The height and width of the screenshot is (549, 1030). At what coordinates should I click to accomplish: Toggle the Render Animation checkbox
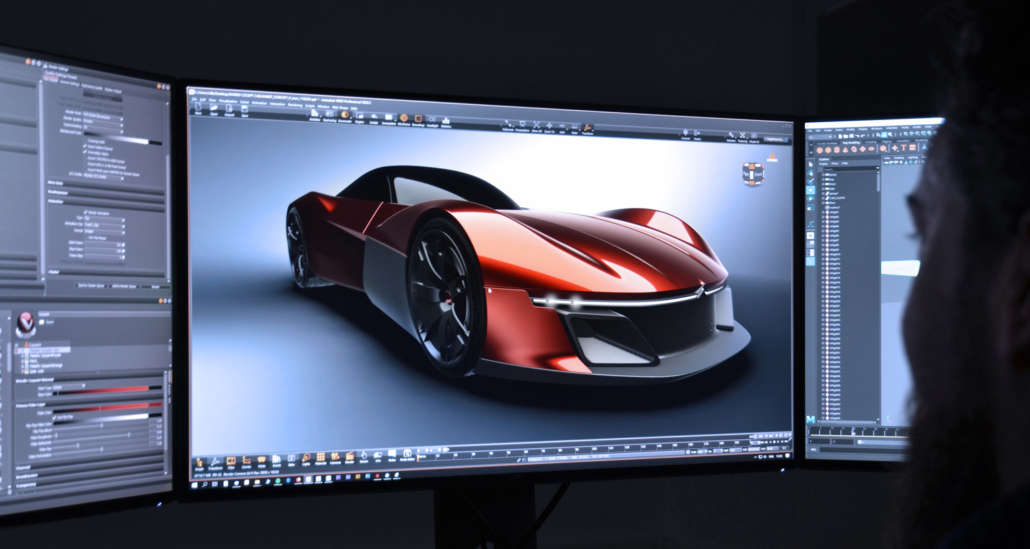click(x=84, y=212)
